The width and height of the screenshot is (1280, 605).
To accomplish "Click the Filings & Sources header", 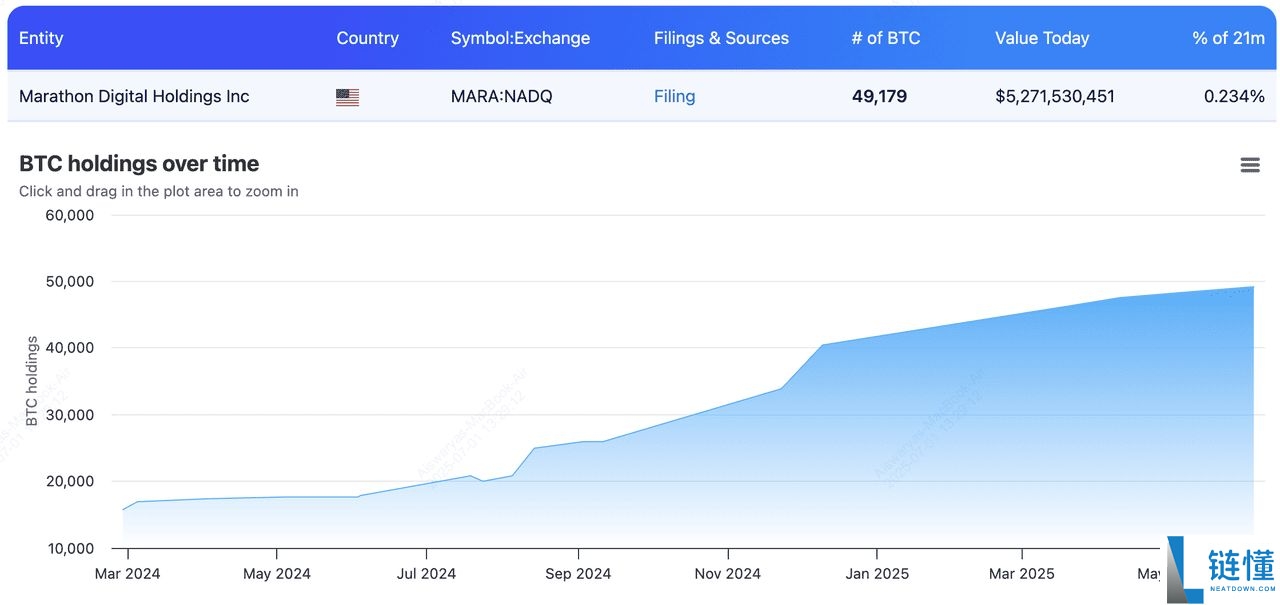I will 721,38.
